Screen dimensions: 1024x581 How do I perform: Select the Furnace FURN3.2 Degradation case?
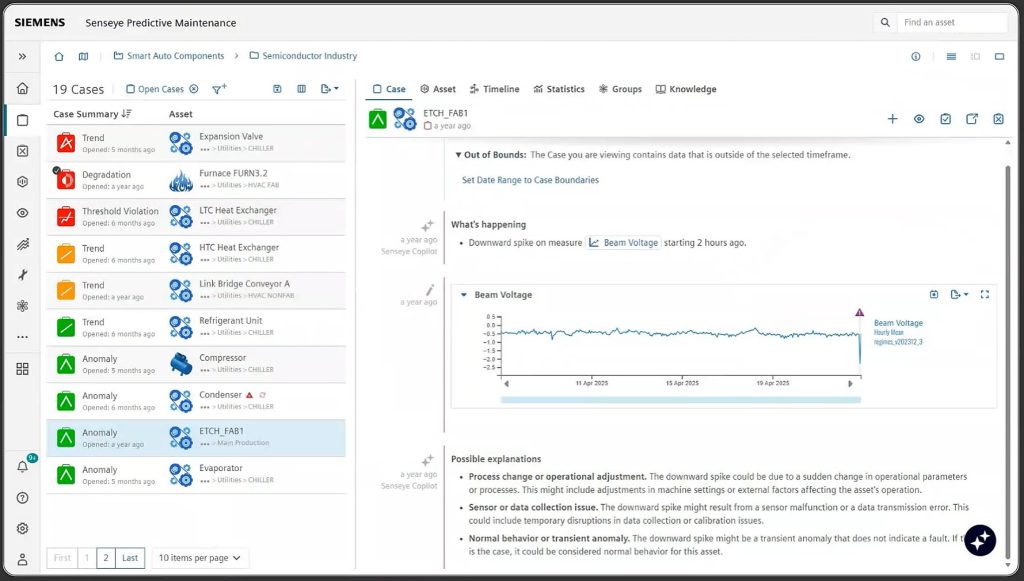pos(196,180)
